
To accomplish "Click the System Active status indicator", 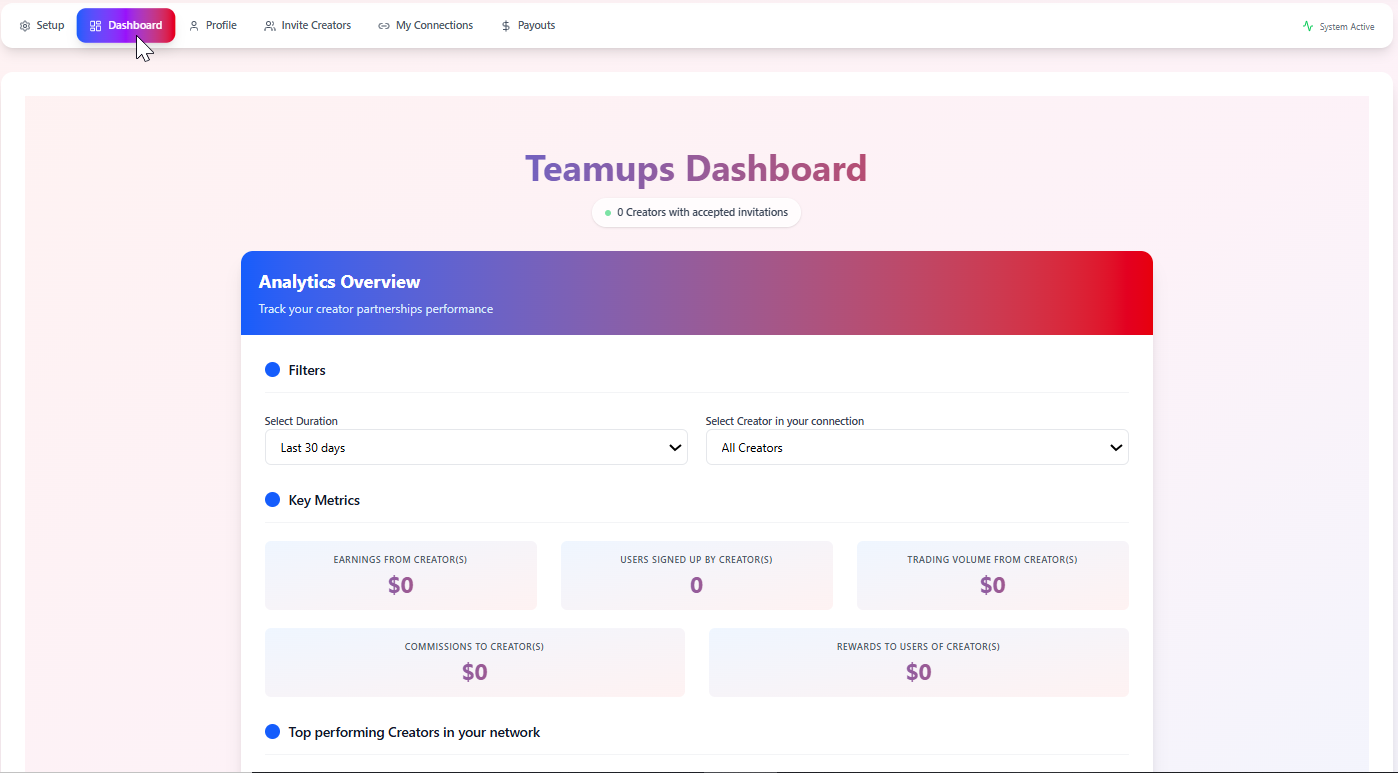I will coord(1338,25).
